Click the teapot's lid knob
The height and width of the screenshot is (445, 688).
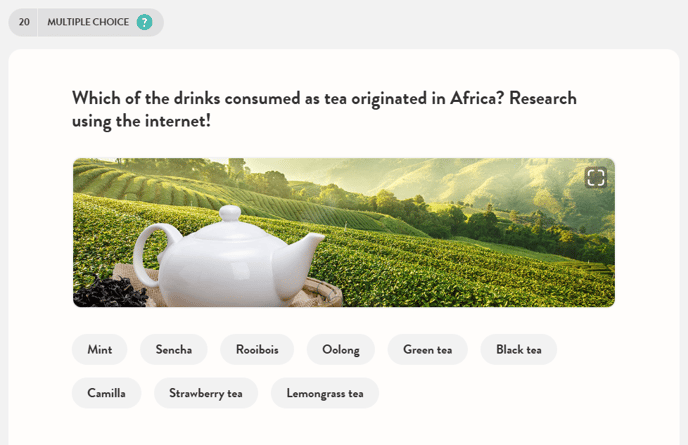pyautogui.click(x=230, y=212)
